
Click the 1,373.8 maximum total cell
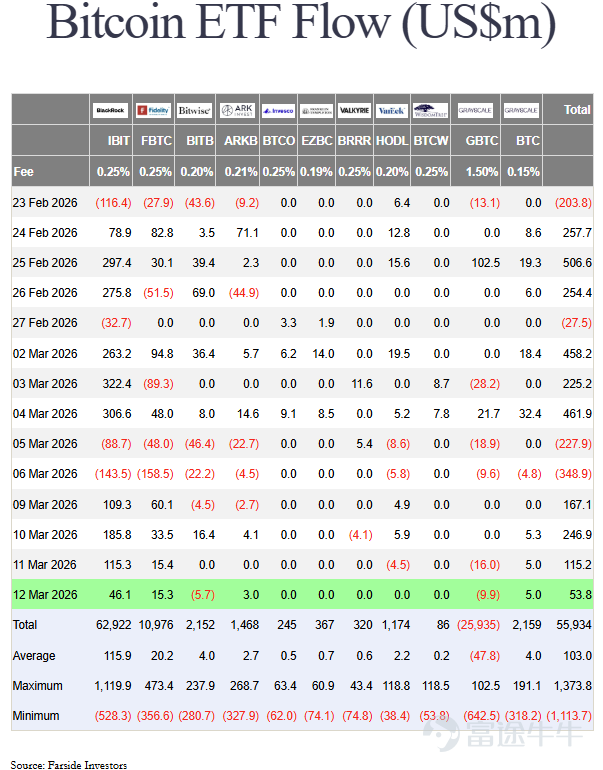573,686
